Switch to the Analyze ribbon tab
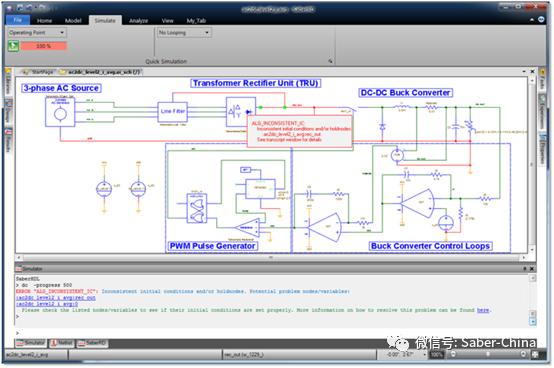The height and width of the screenshot is (368, 554). click(138, 20)
